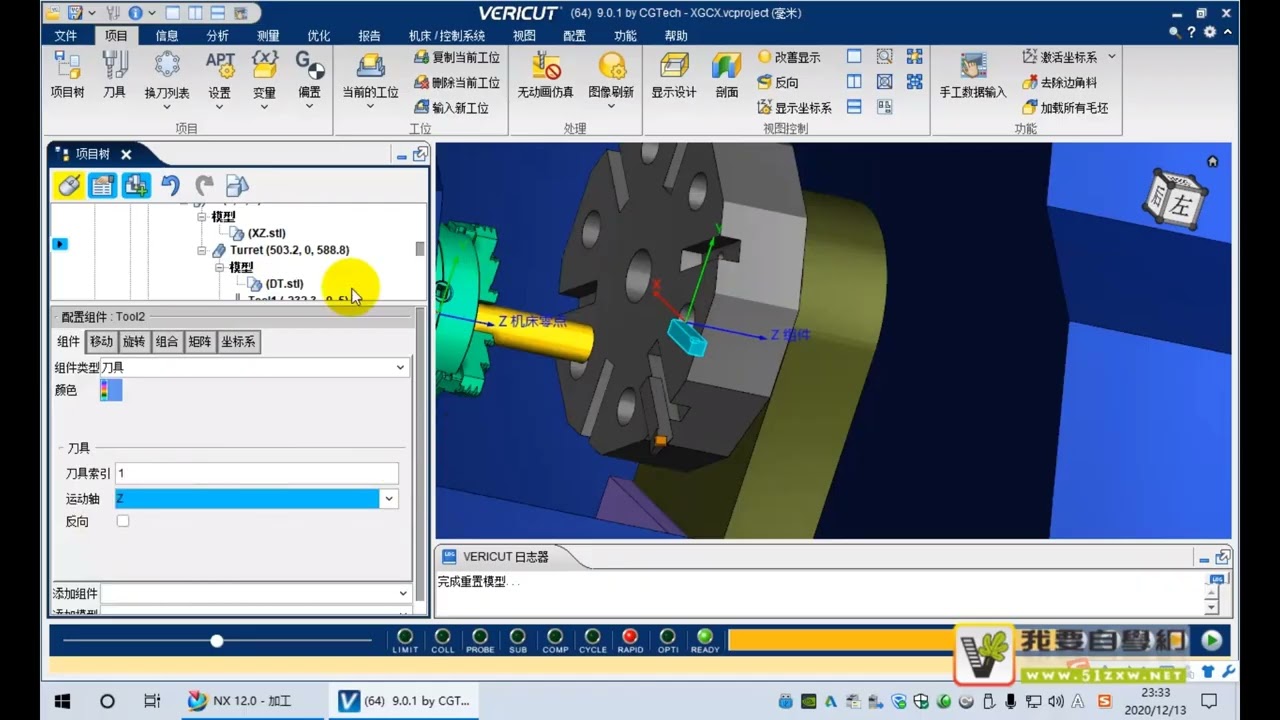This screenshot has height=720, width=1280.
Task: Toggle the RAPID status light
Action: tap(630, 636)
